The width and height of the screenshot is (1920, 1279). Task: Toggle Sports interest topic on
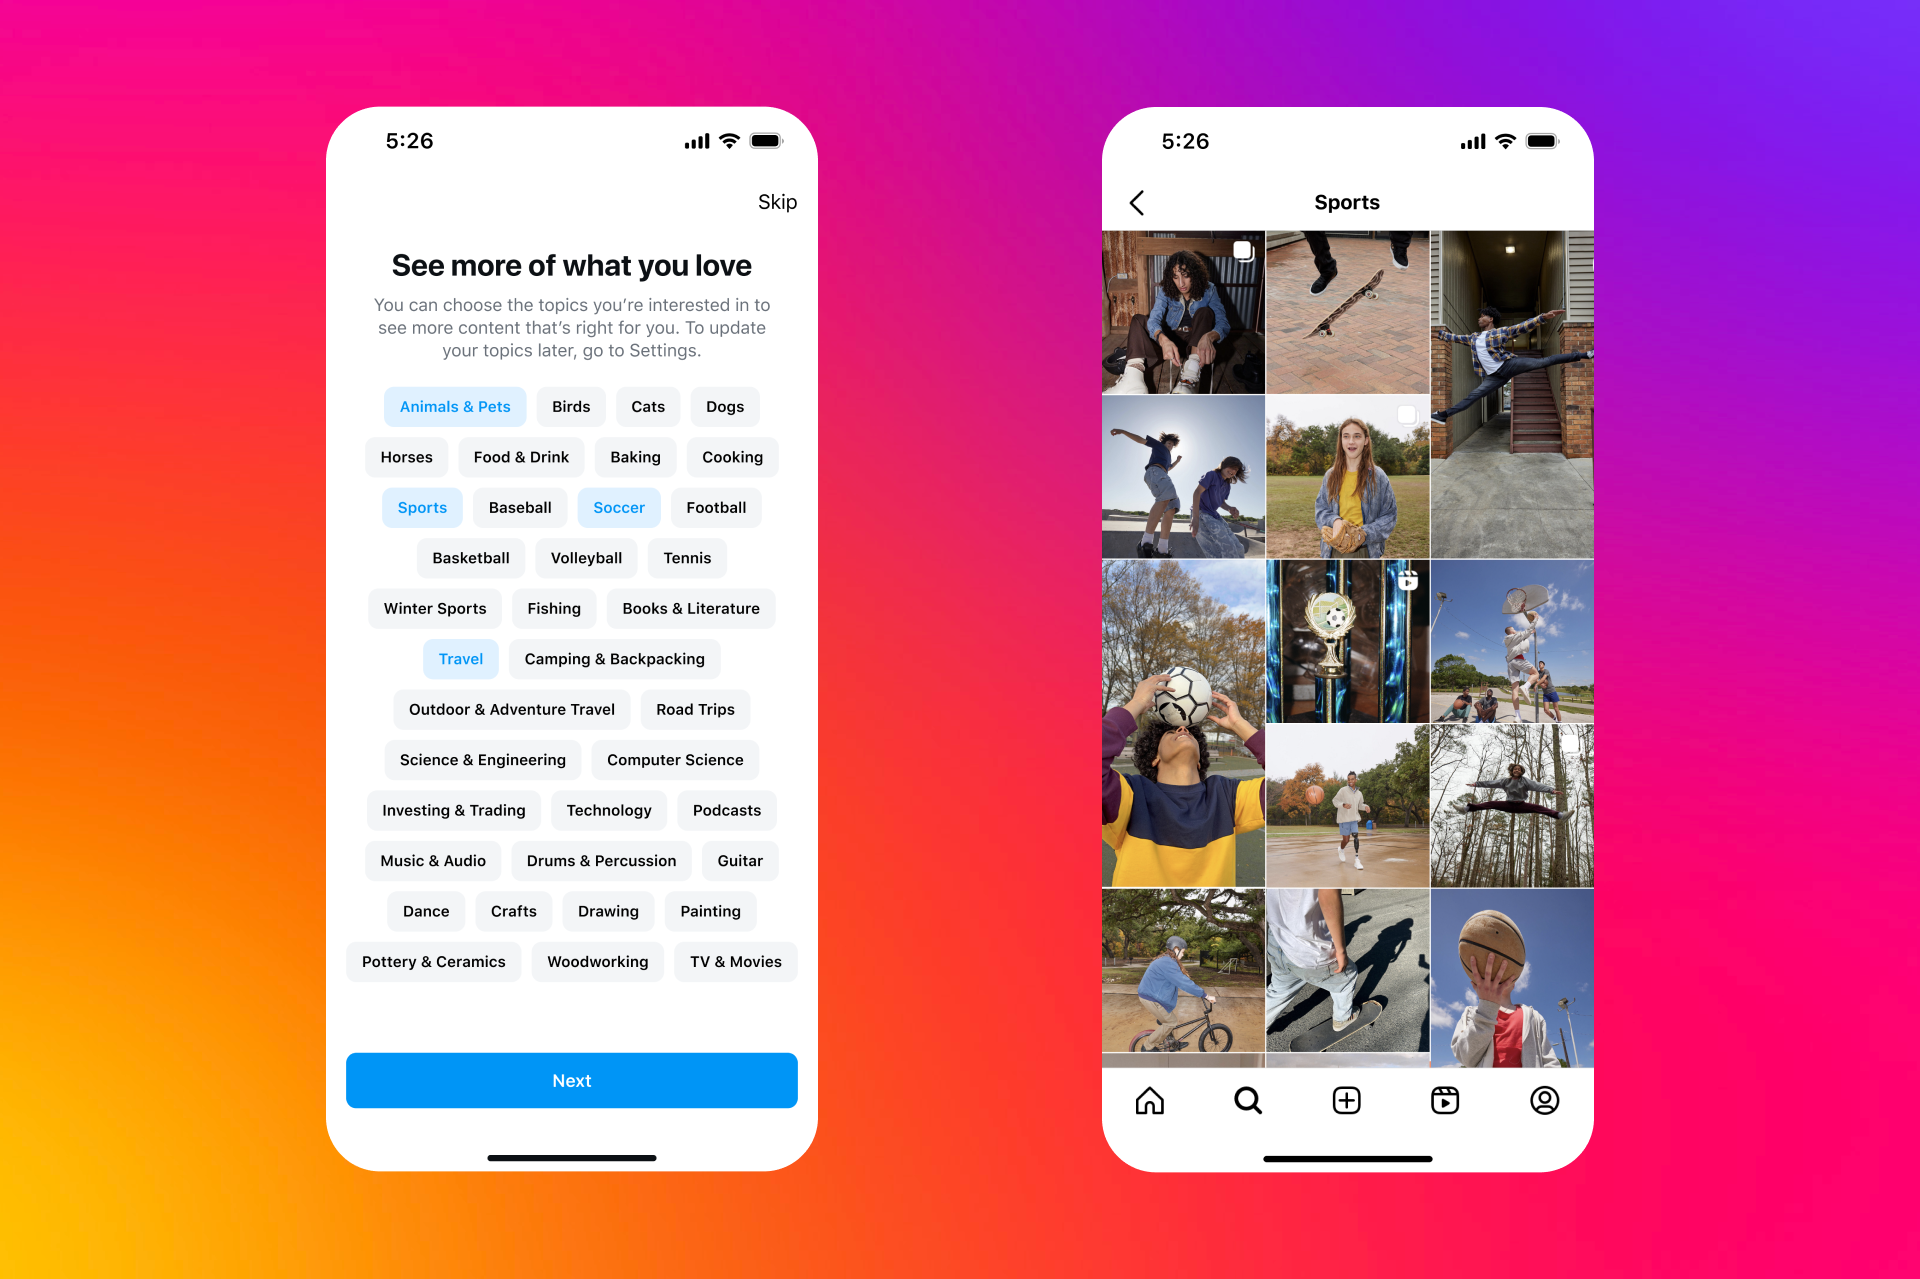pyautogui.click(x=423, y=508)
